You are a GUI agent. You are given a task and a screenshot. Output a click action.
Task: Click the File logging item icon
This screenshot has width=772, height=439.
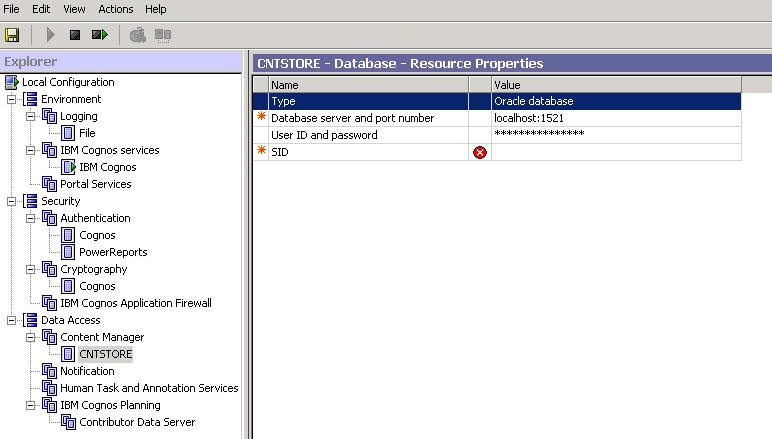point(68,133)
